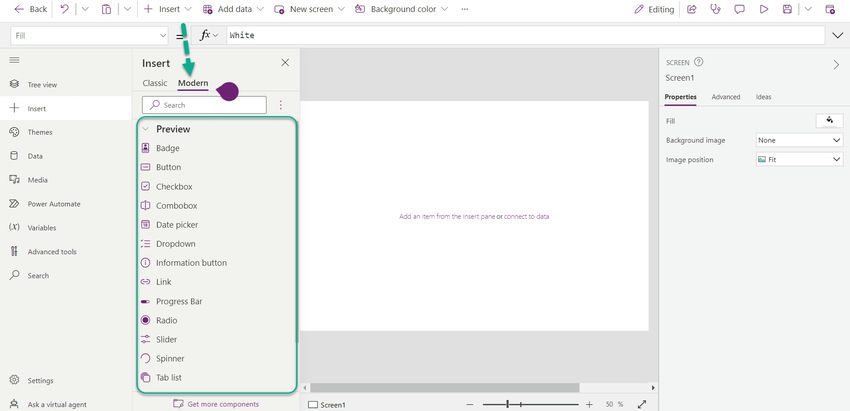850x411 pixels.
Task: Save the app with disk icon
Action: pos(787,9)
